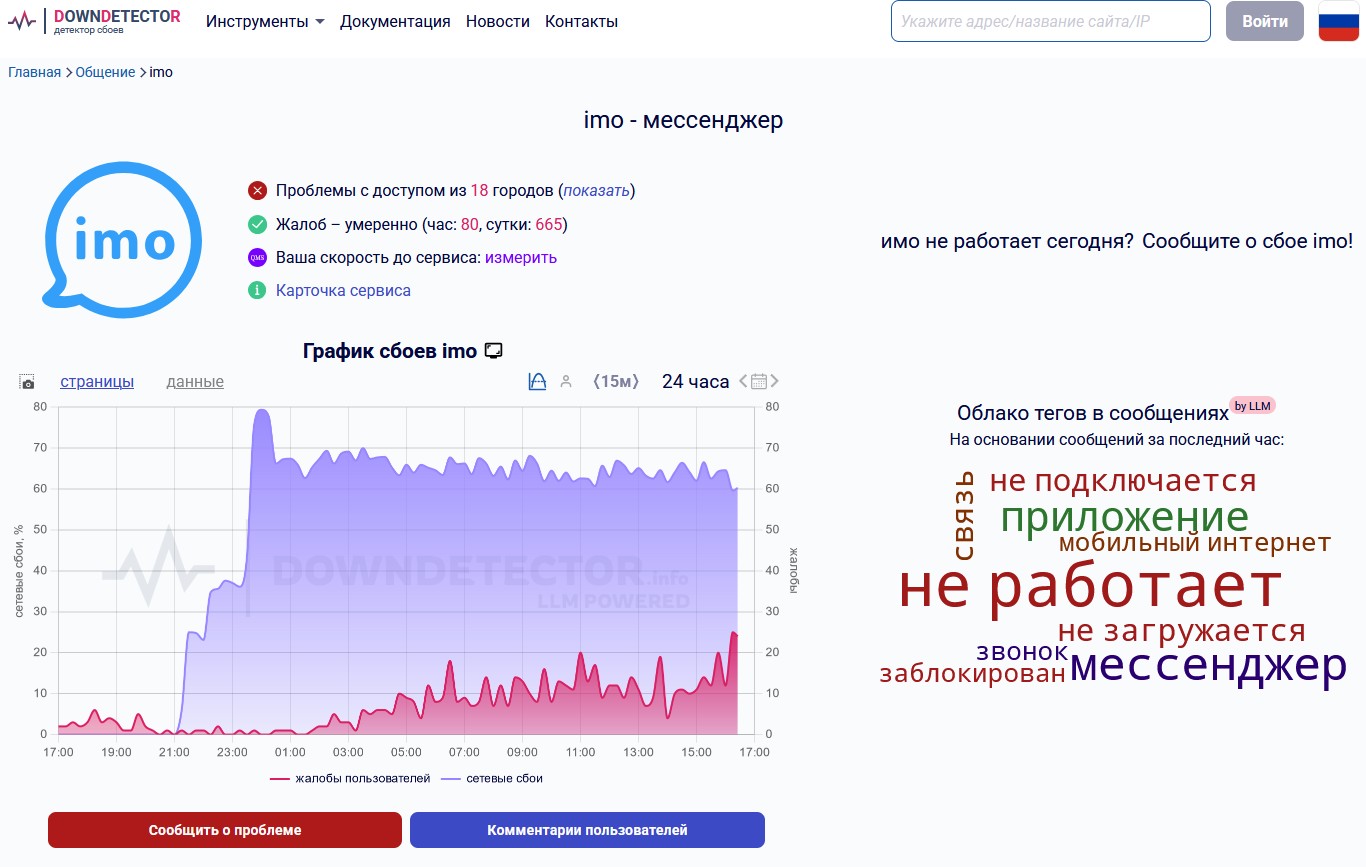The width and height of the screenshot is (1366, 867).
Task: Click the Downdetector logo
Action: (x=95, y=21)
